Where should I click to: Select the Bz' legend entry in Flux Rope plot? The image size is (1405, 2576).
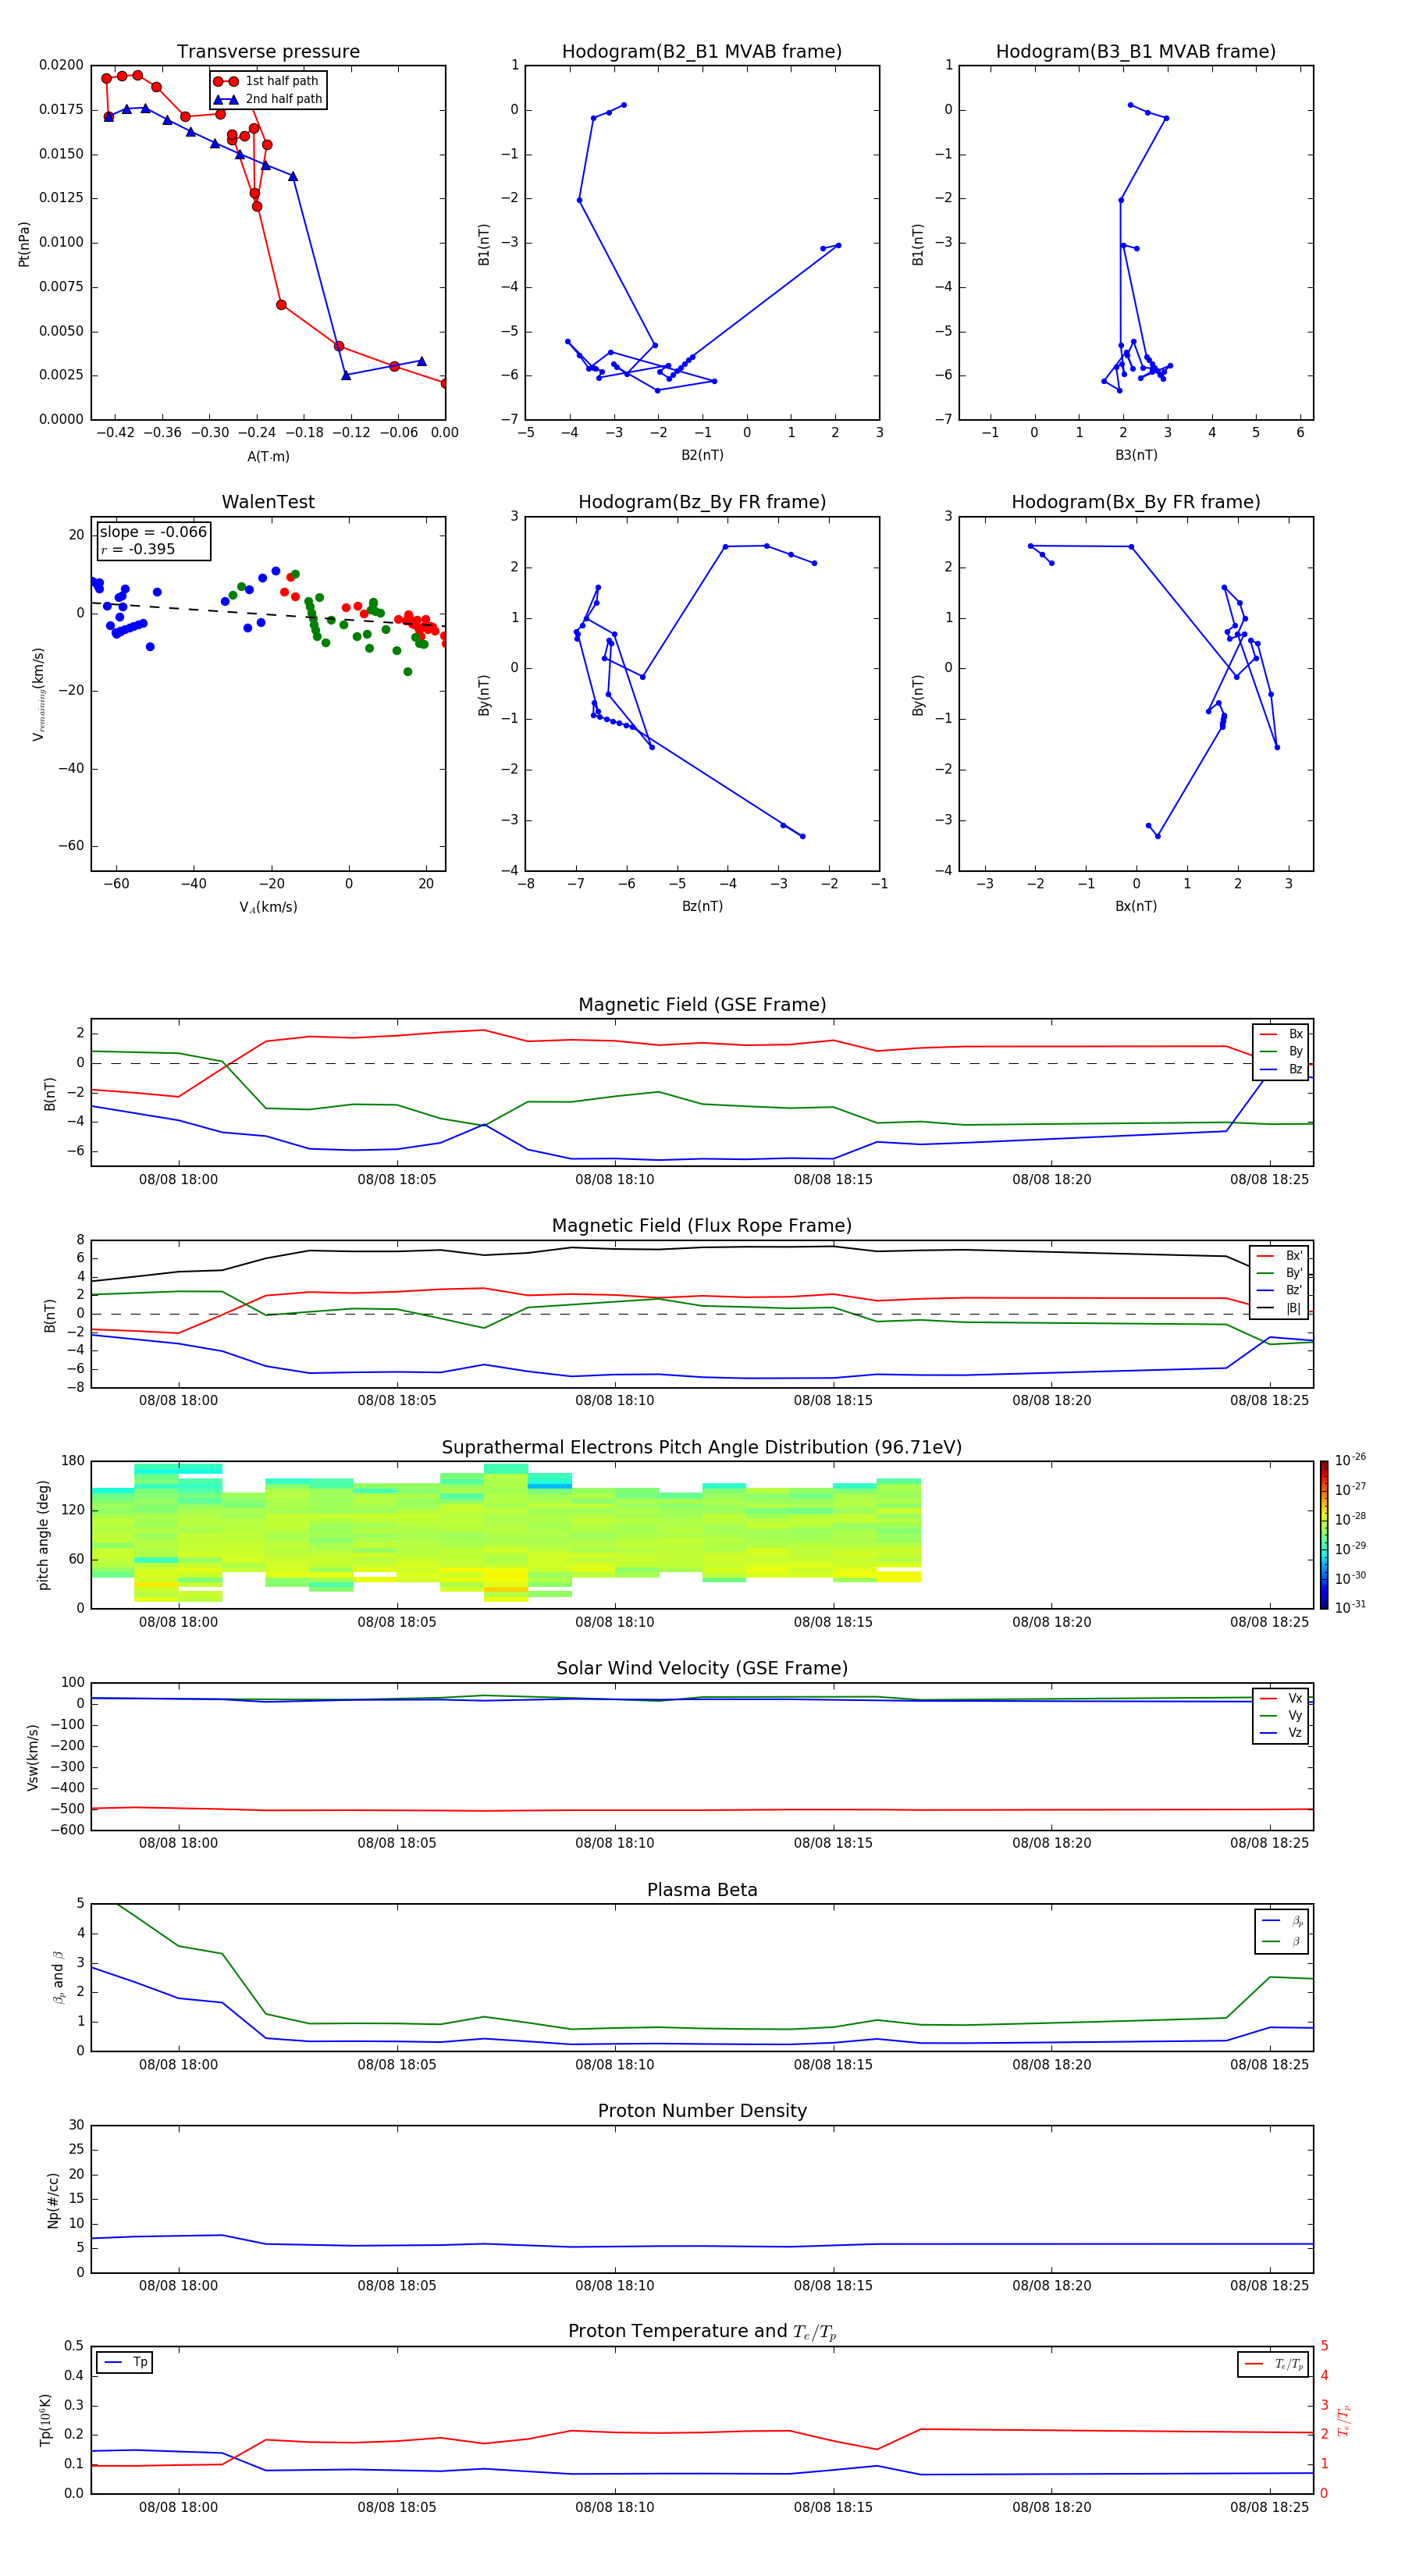coord(1280,1290)
